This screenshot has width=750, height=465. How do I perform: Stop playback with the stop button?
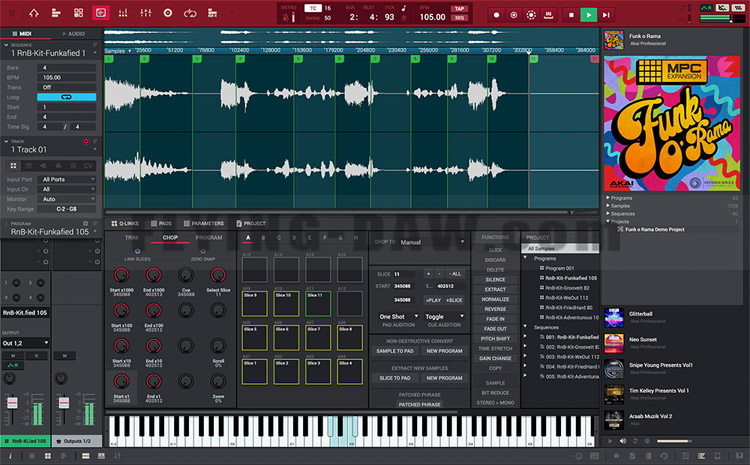click(571, 15)
